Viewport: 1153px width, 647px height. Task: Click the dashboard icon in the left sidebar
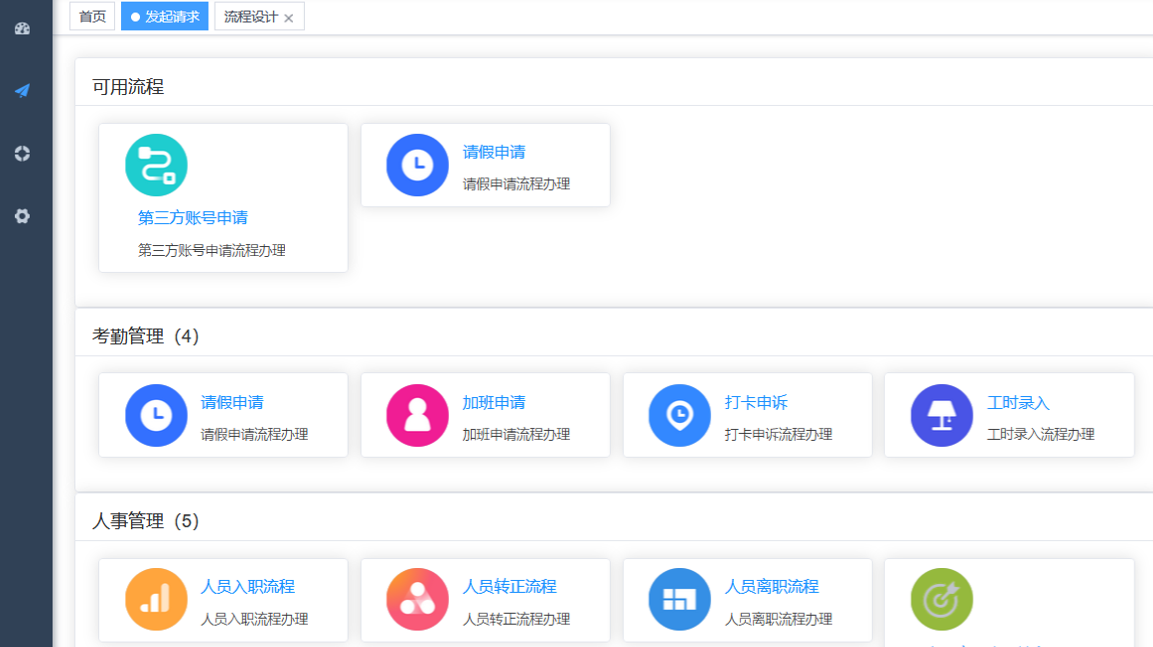point(22,28)
